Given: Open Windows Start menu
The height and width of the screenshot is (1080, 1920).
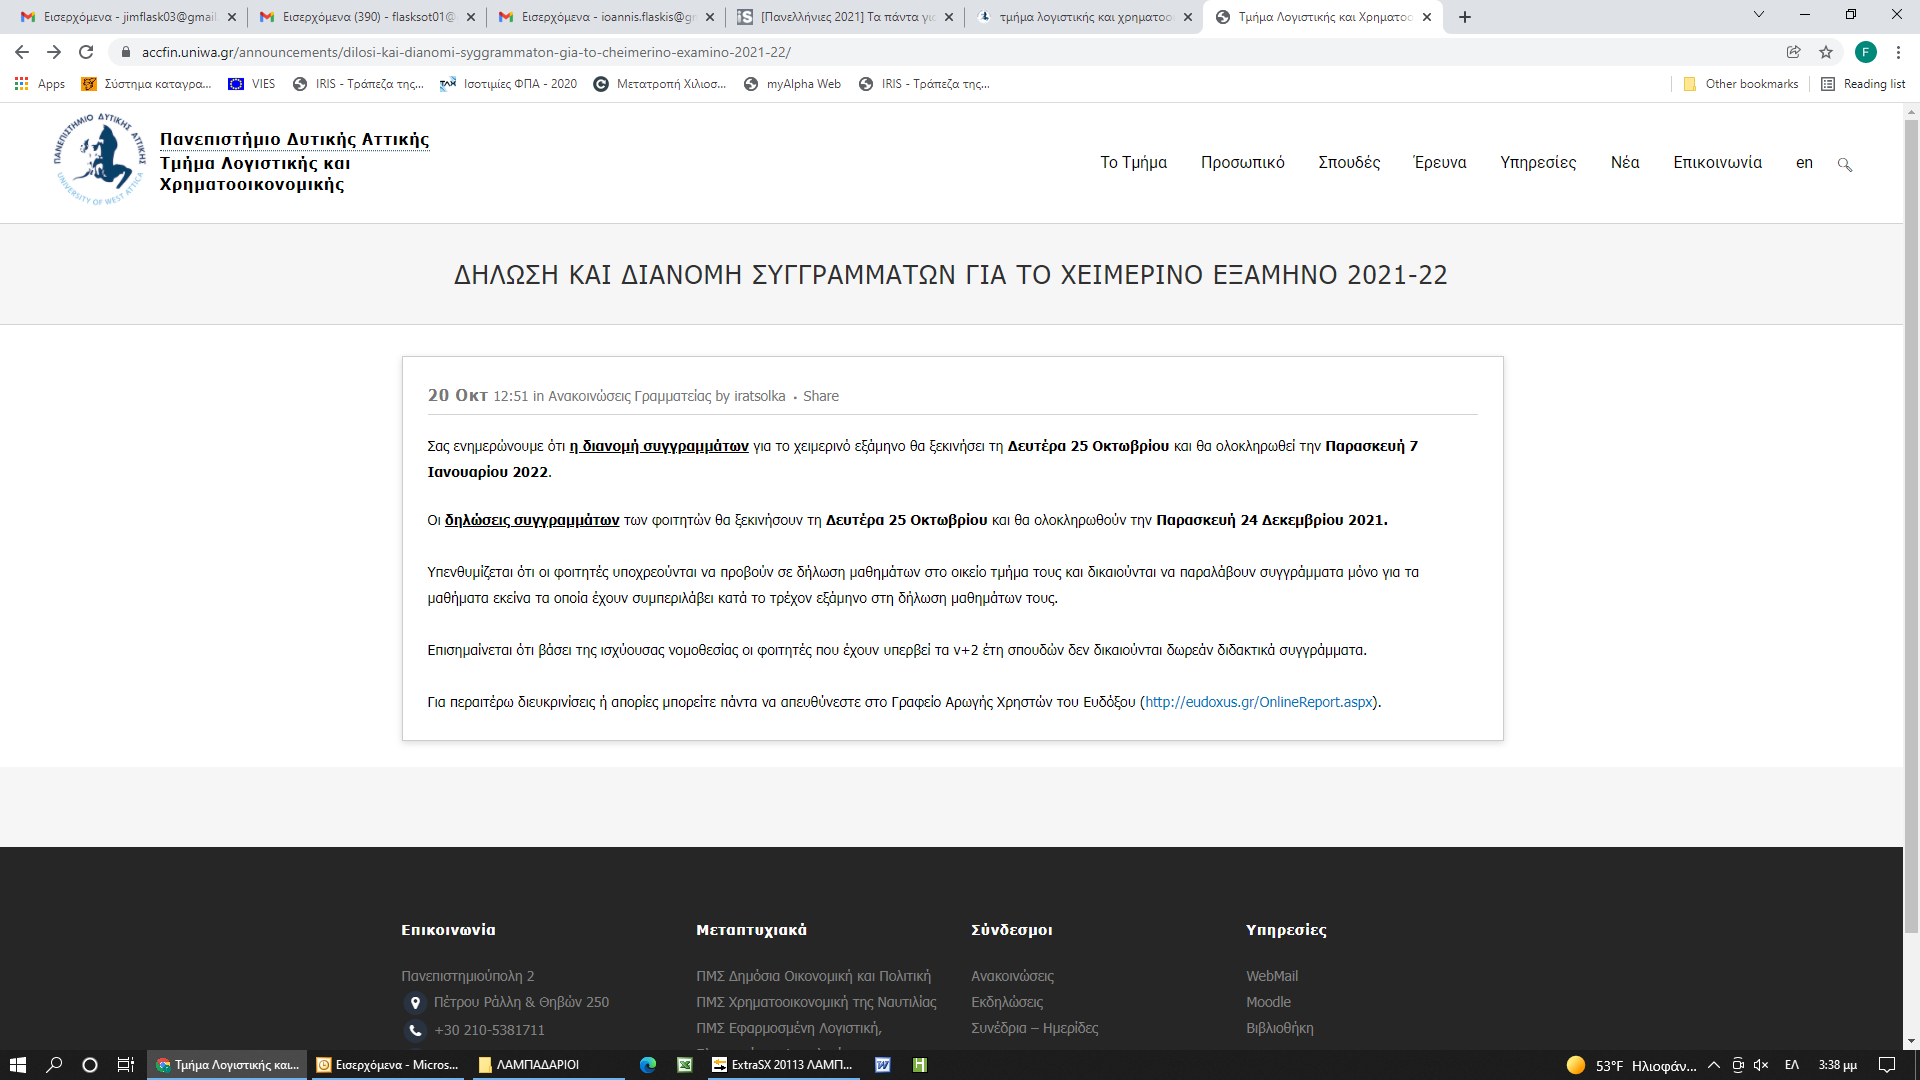Looking at the screenshot, I should point(17,1065).
